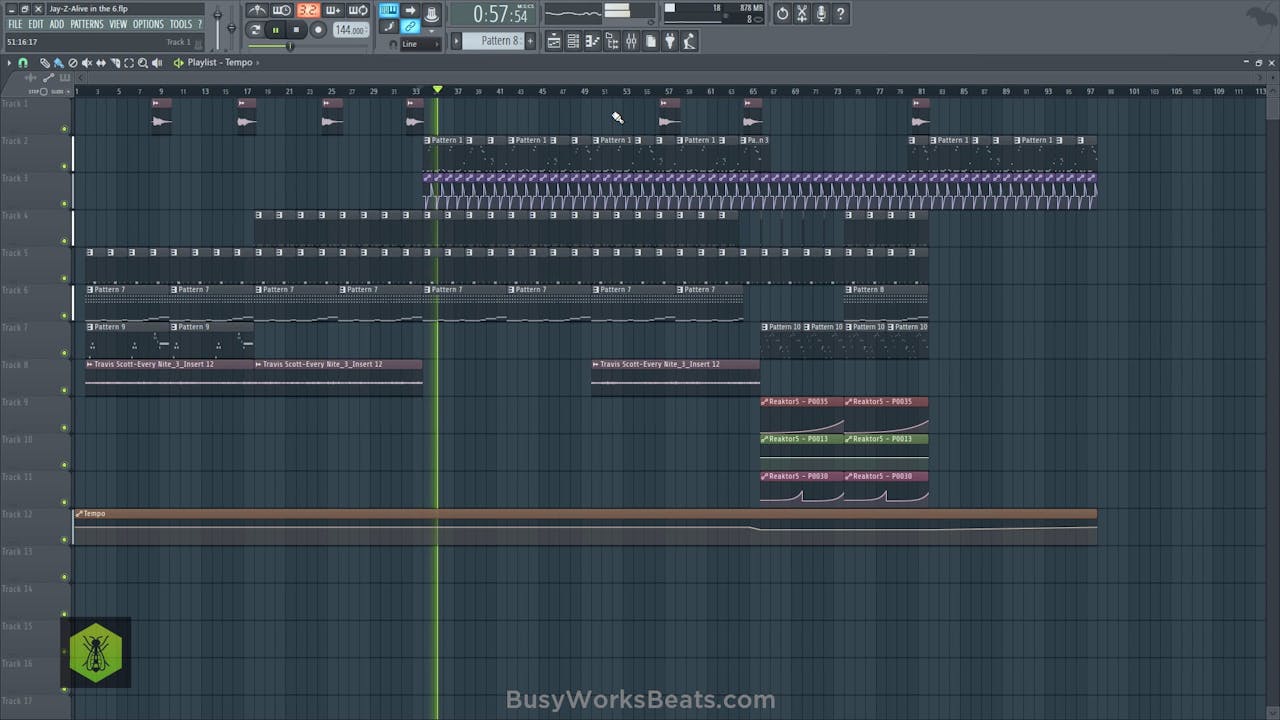
Task: Pause playback with the pause button
Action: [276, 30]
